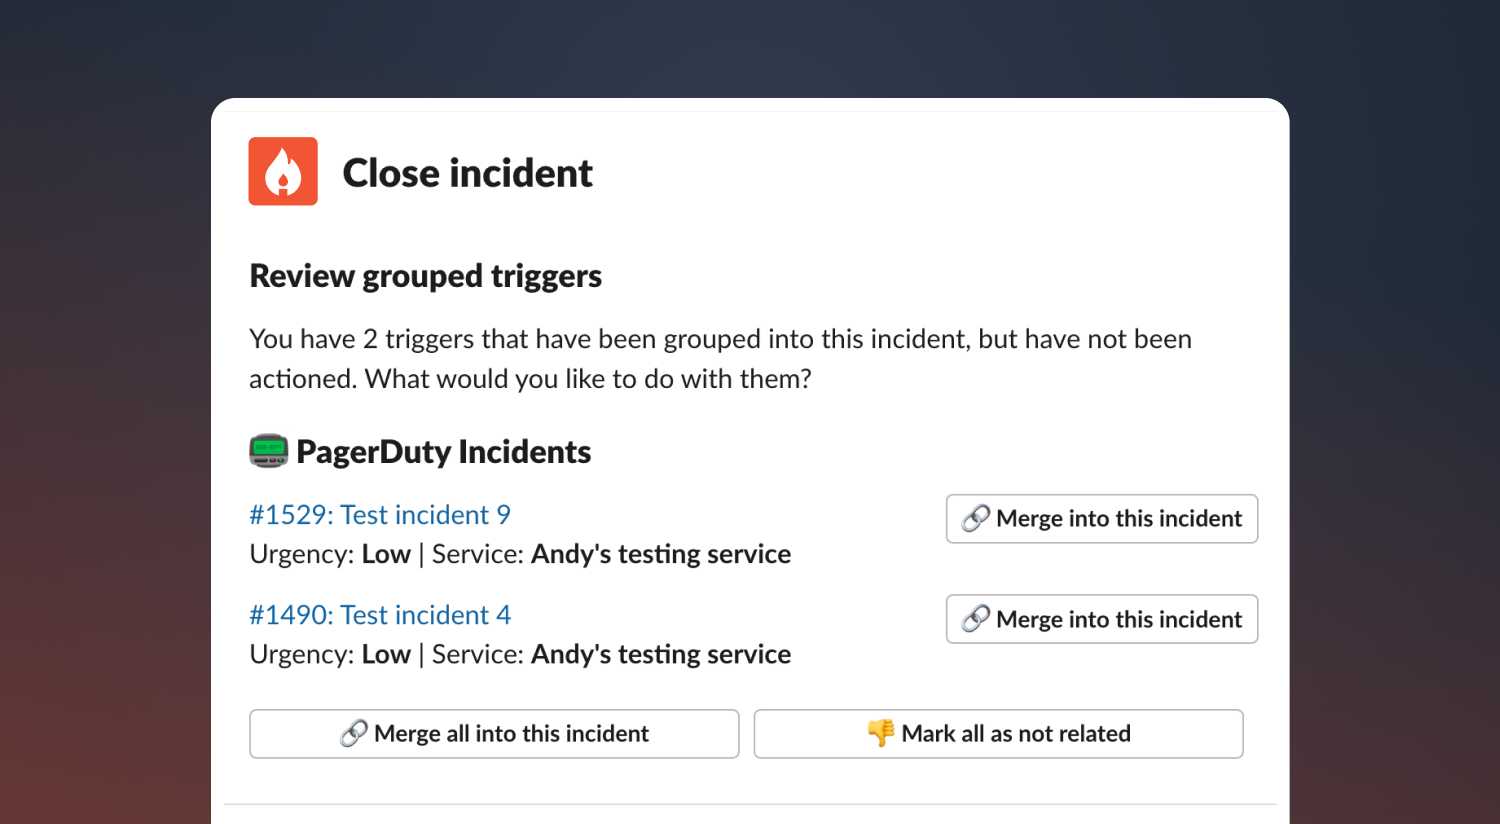The image size is (1500, 824).
Task: Click the chain-link icon beside Test incident 9
Action: coord(975,518)
